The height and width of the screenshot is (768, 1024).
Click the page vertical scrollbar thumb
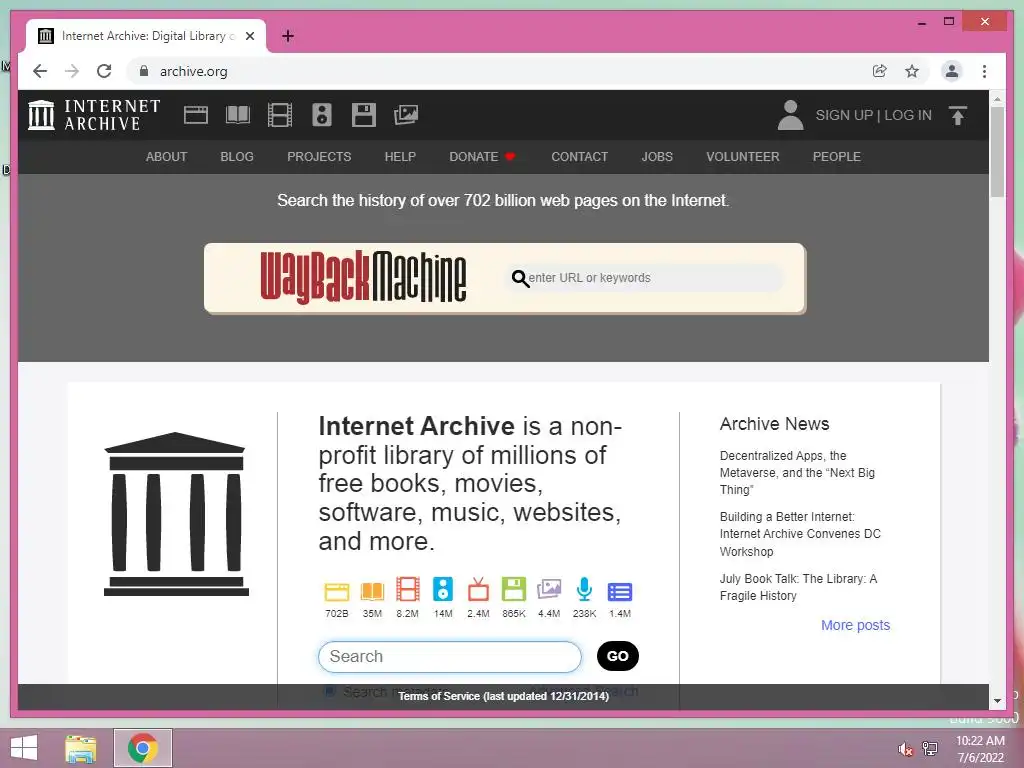tap(997, 151)
